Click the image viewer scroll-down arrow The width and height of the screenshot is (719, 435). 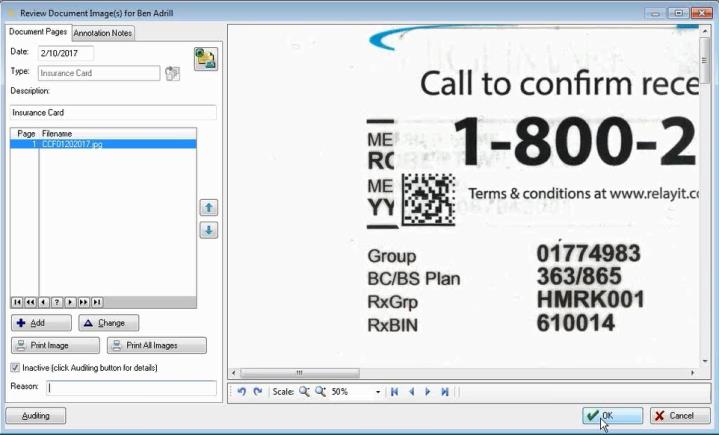pos(705,361)
